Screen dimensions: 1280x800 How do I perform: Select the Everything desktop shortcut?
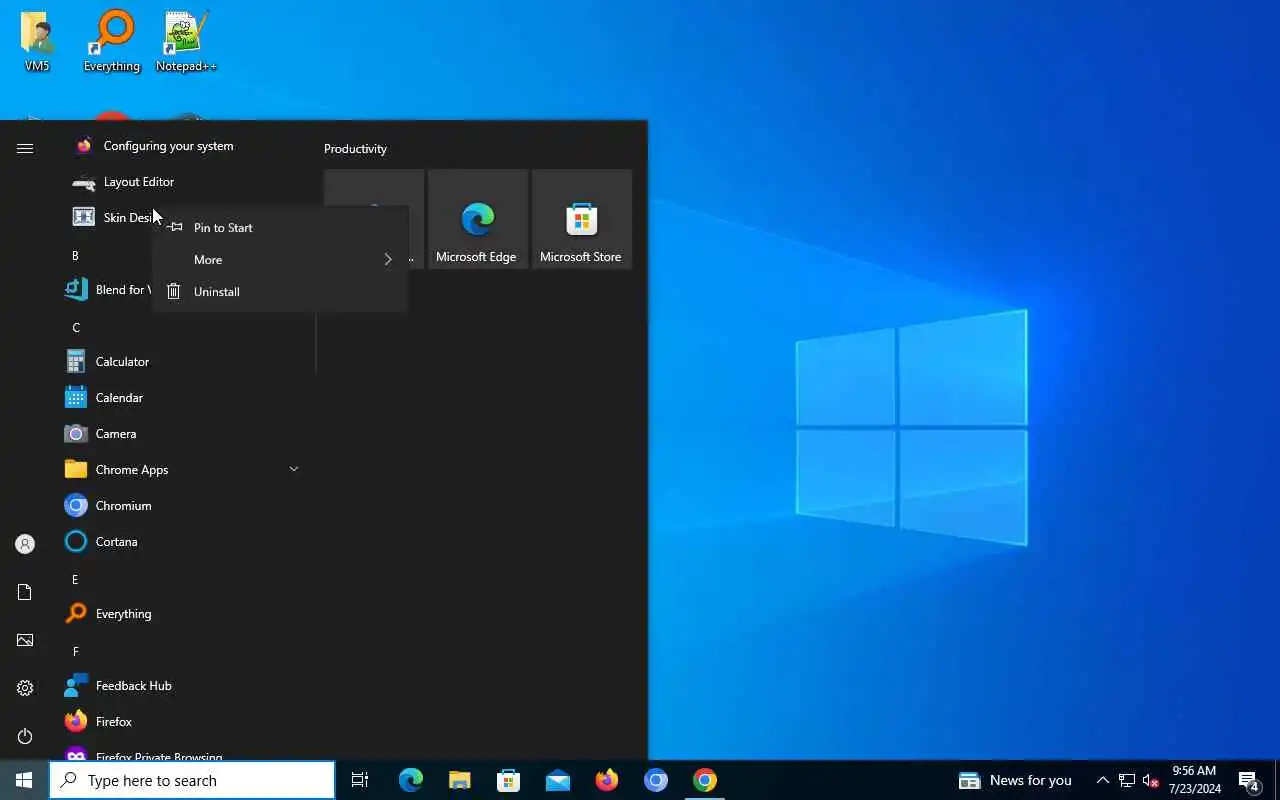click(112, 42)
